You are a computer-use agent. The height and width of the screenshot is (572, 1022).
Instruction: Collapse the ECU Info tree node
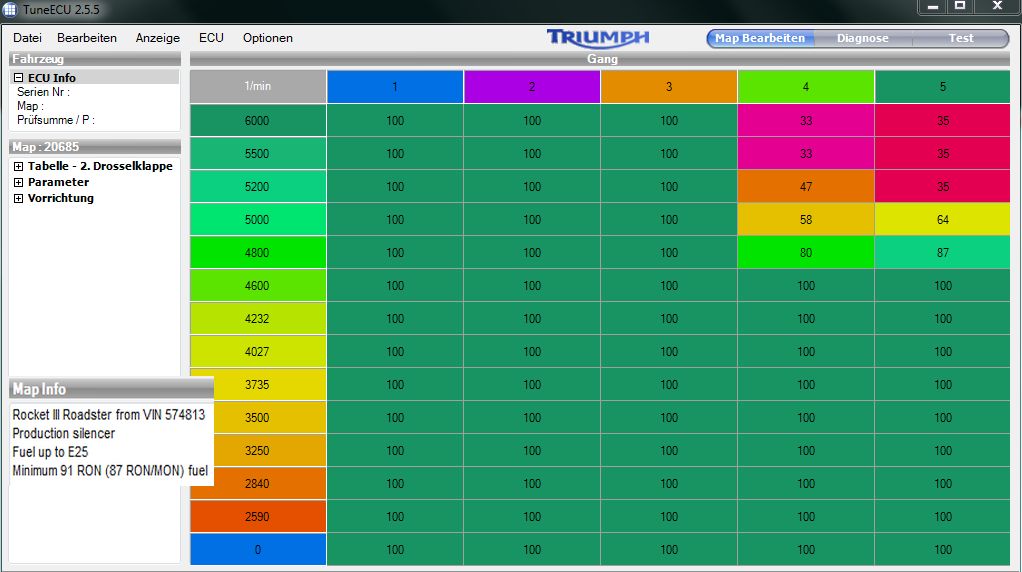[x=19, y=78]
